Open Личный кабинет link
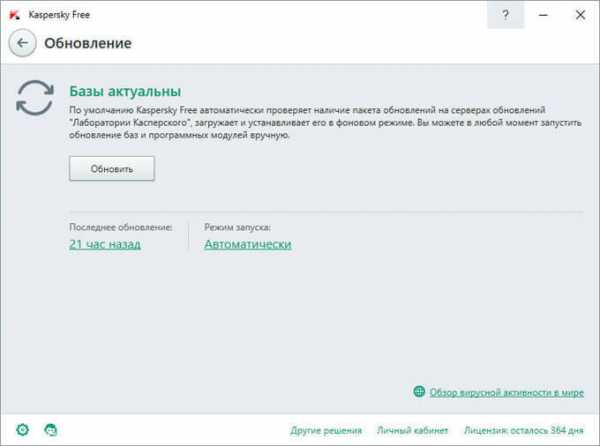Image resolution: width=600 pixels, height=446 pixels. (412, 430)
